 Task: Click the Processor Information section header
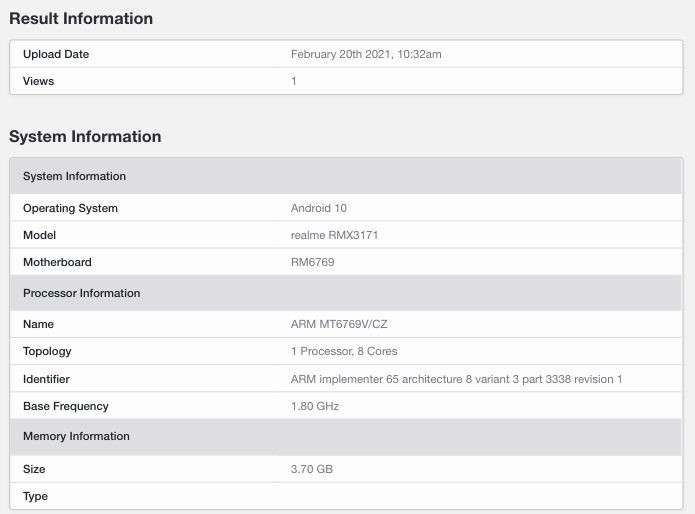346,293
